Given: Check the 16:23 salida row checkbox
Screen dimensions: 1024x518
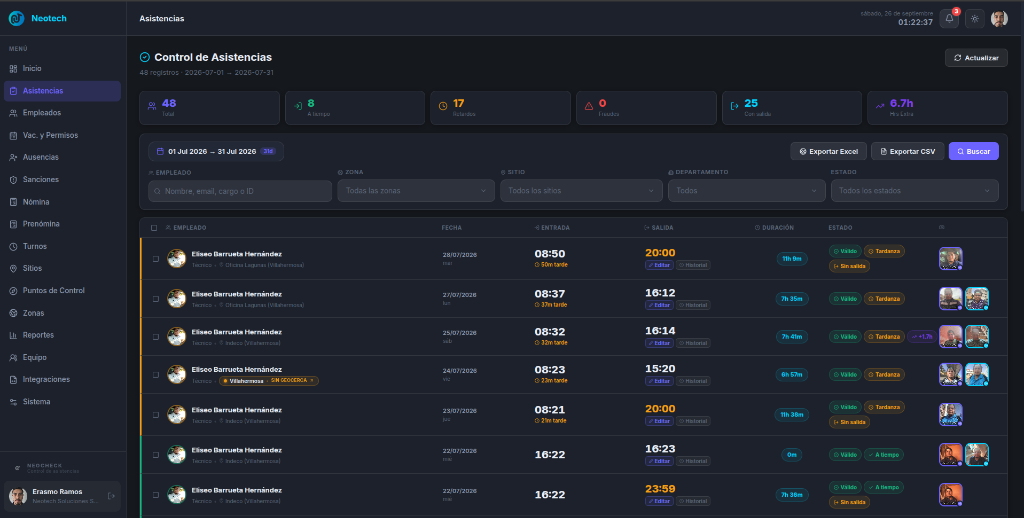Looking at the screenshot, I should tap(155, 455).
